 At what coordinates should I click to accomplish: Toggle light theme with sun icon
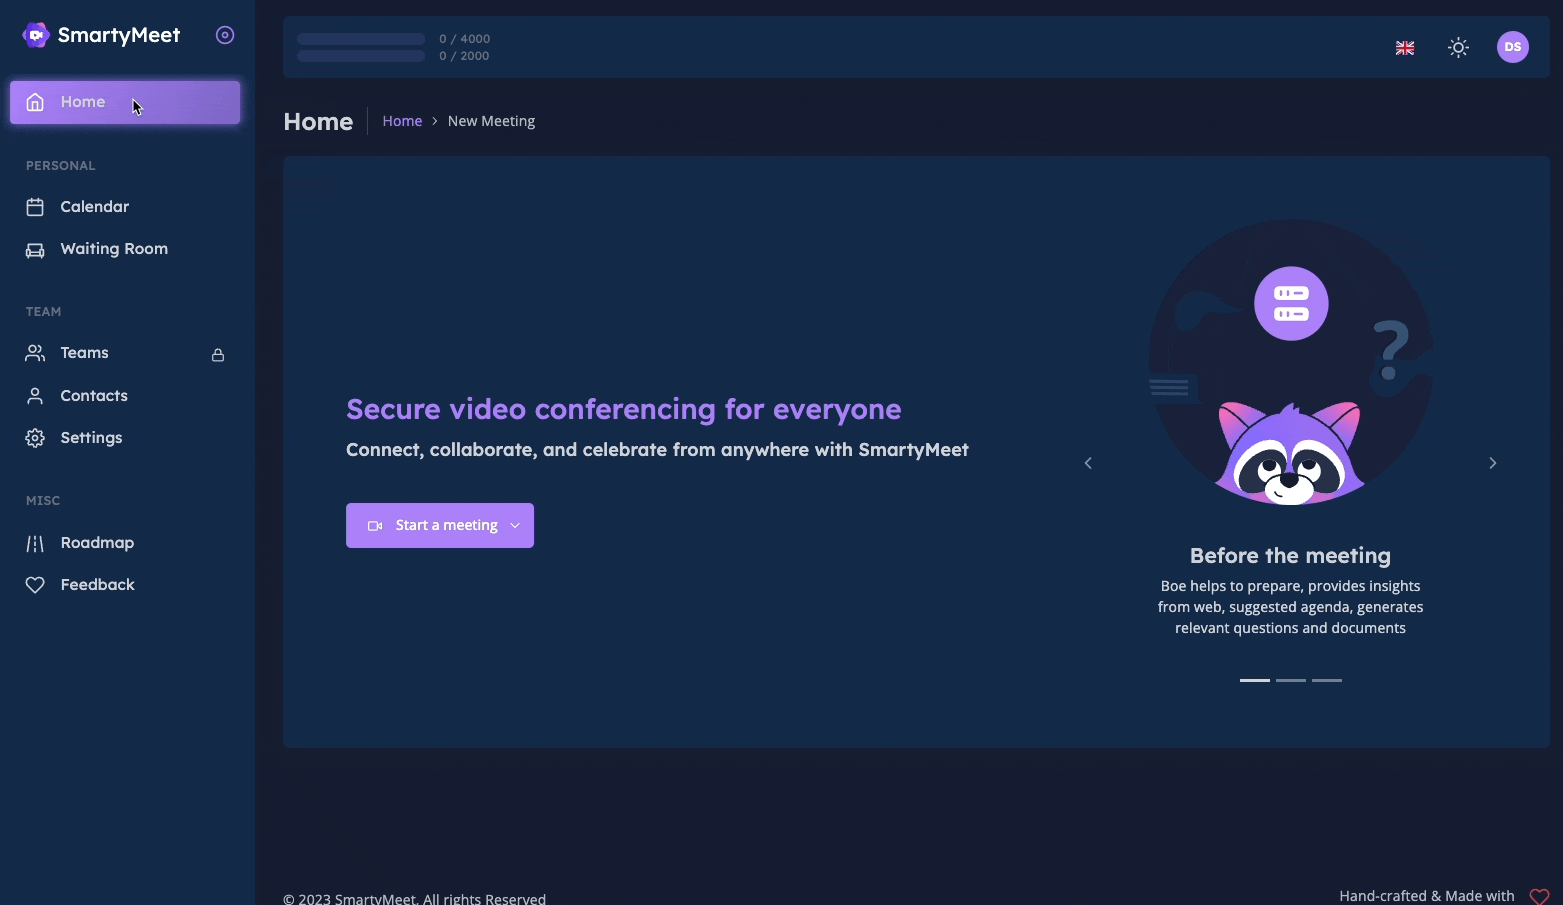(x=1459, y=47)
